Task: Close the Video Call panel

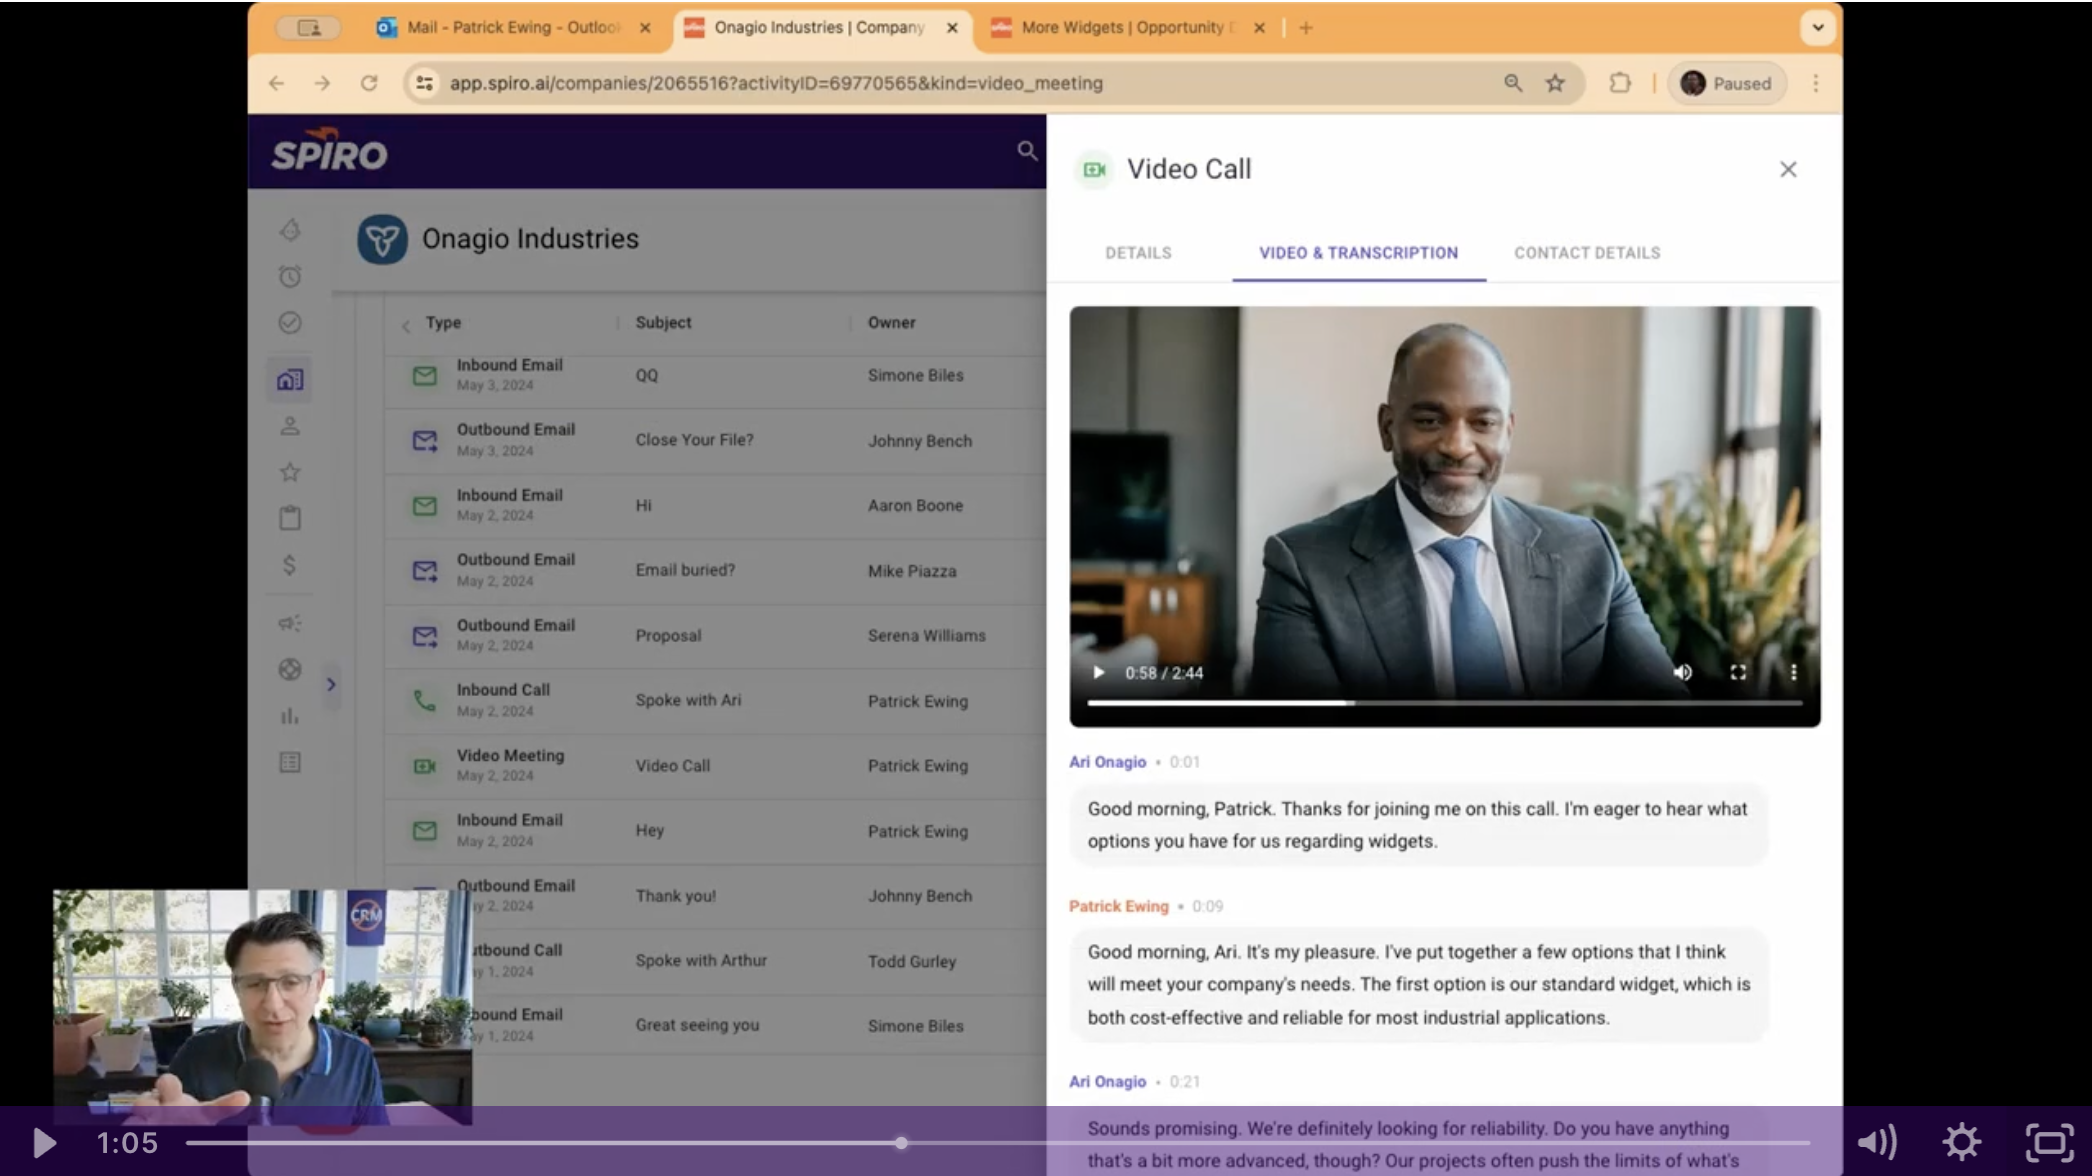Action: click(1788, 170)
